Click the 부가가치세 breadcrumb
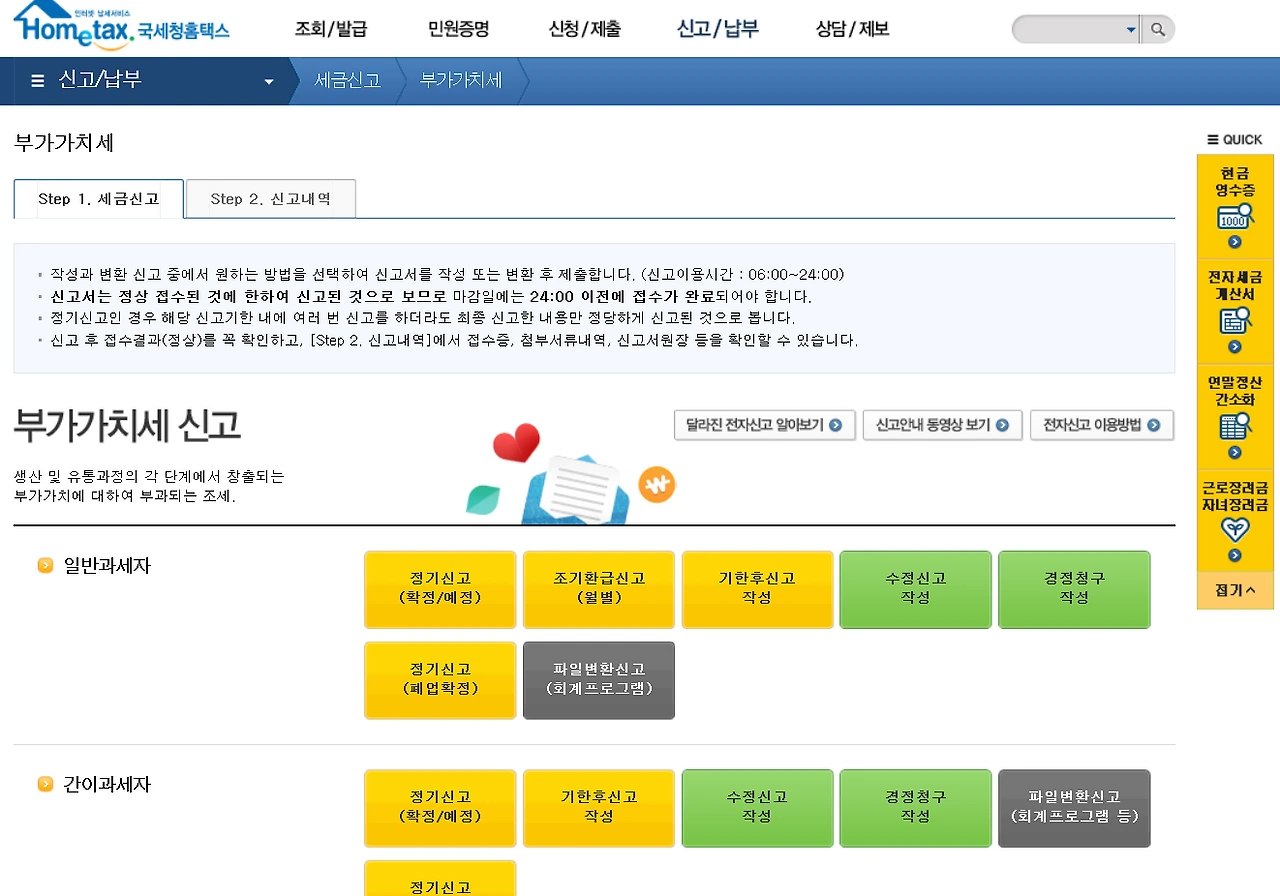 [x=461, y=81]
